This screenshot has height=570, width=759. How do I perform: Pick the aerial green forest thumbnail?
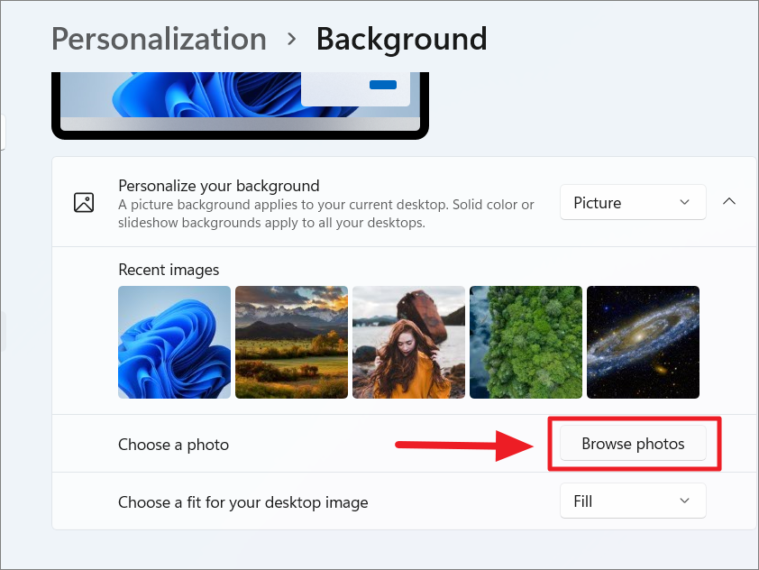(526, 342)
